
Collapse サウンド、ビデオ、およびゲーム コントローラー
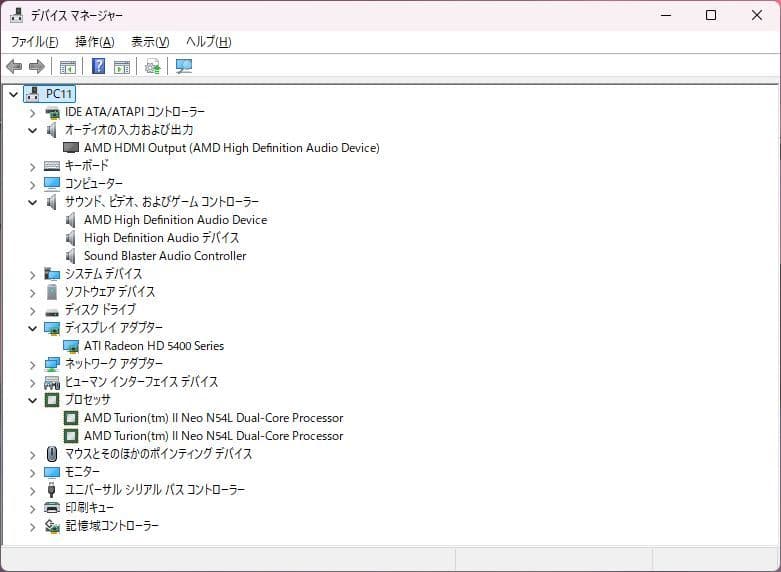click(x=32, y=202)
